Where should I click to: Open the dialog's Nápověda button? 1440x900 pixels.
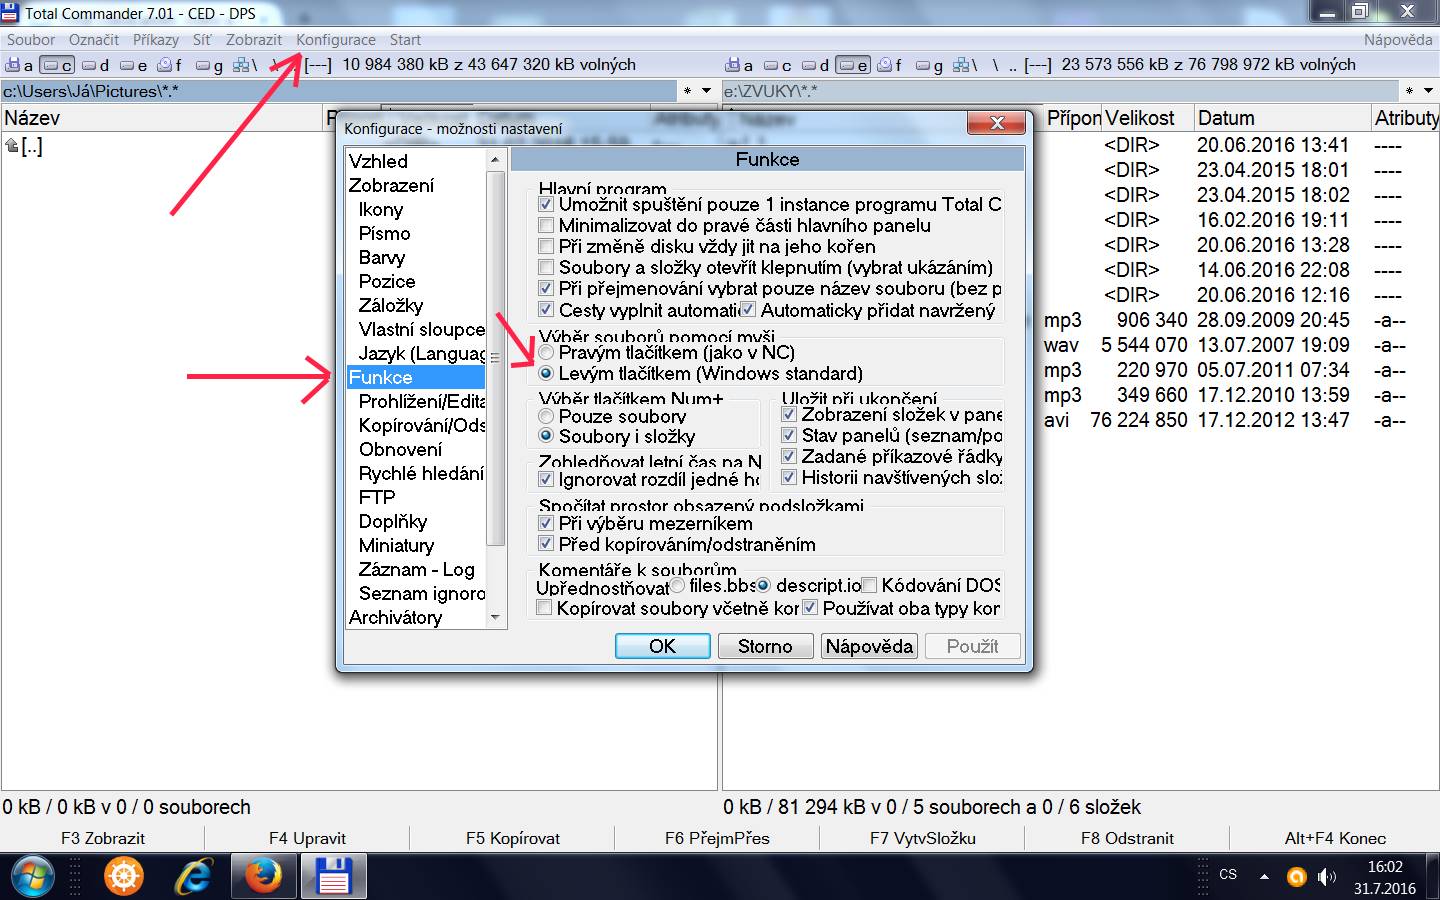pos(869,646)
